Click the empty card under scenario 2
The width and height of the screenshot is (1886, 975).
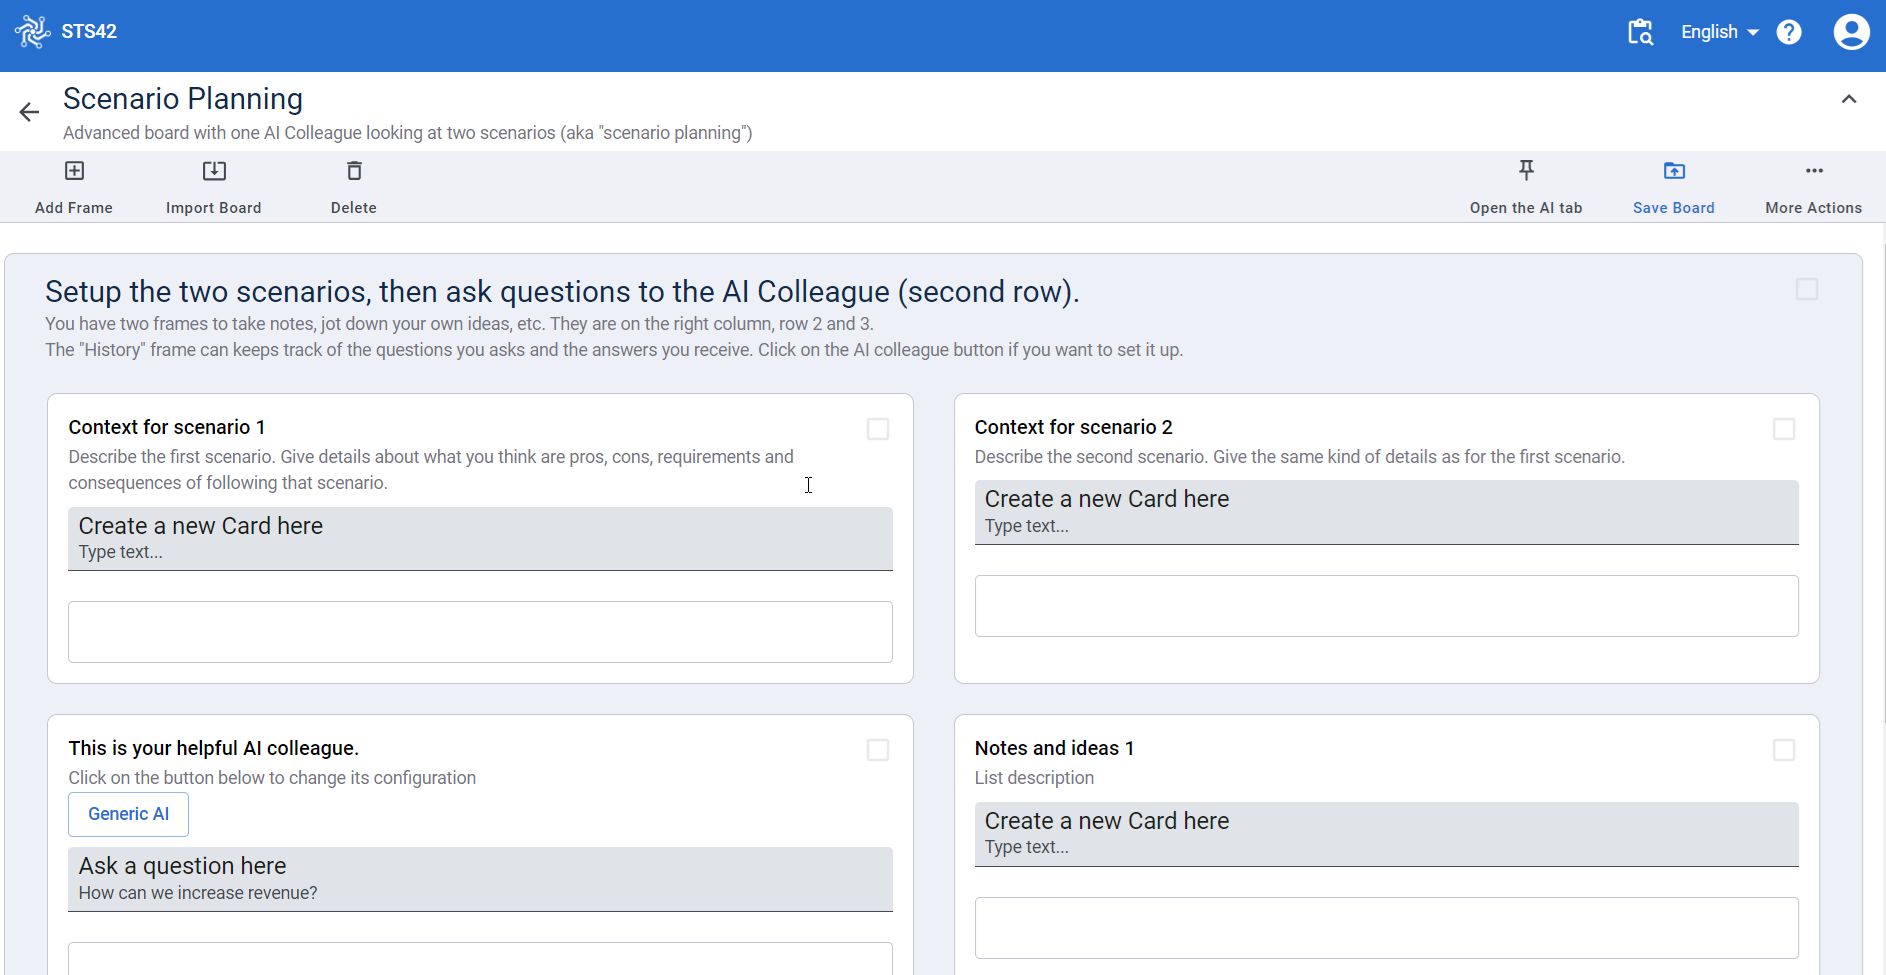click(x=1387, y=606)
